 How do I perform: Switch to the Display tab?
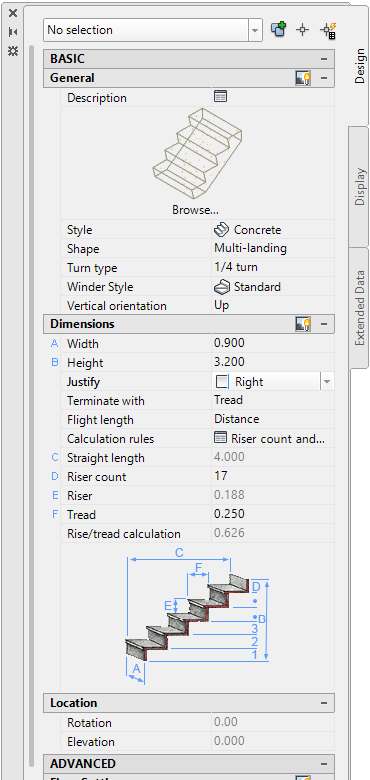pos(359,187)
